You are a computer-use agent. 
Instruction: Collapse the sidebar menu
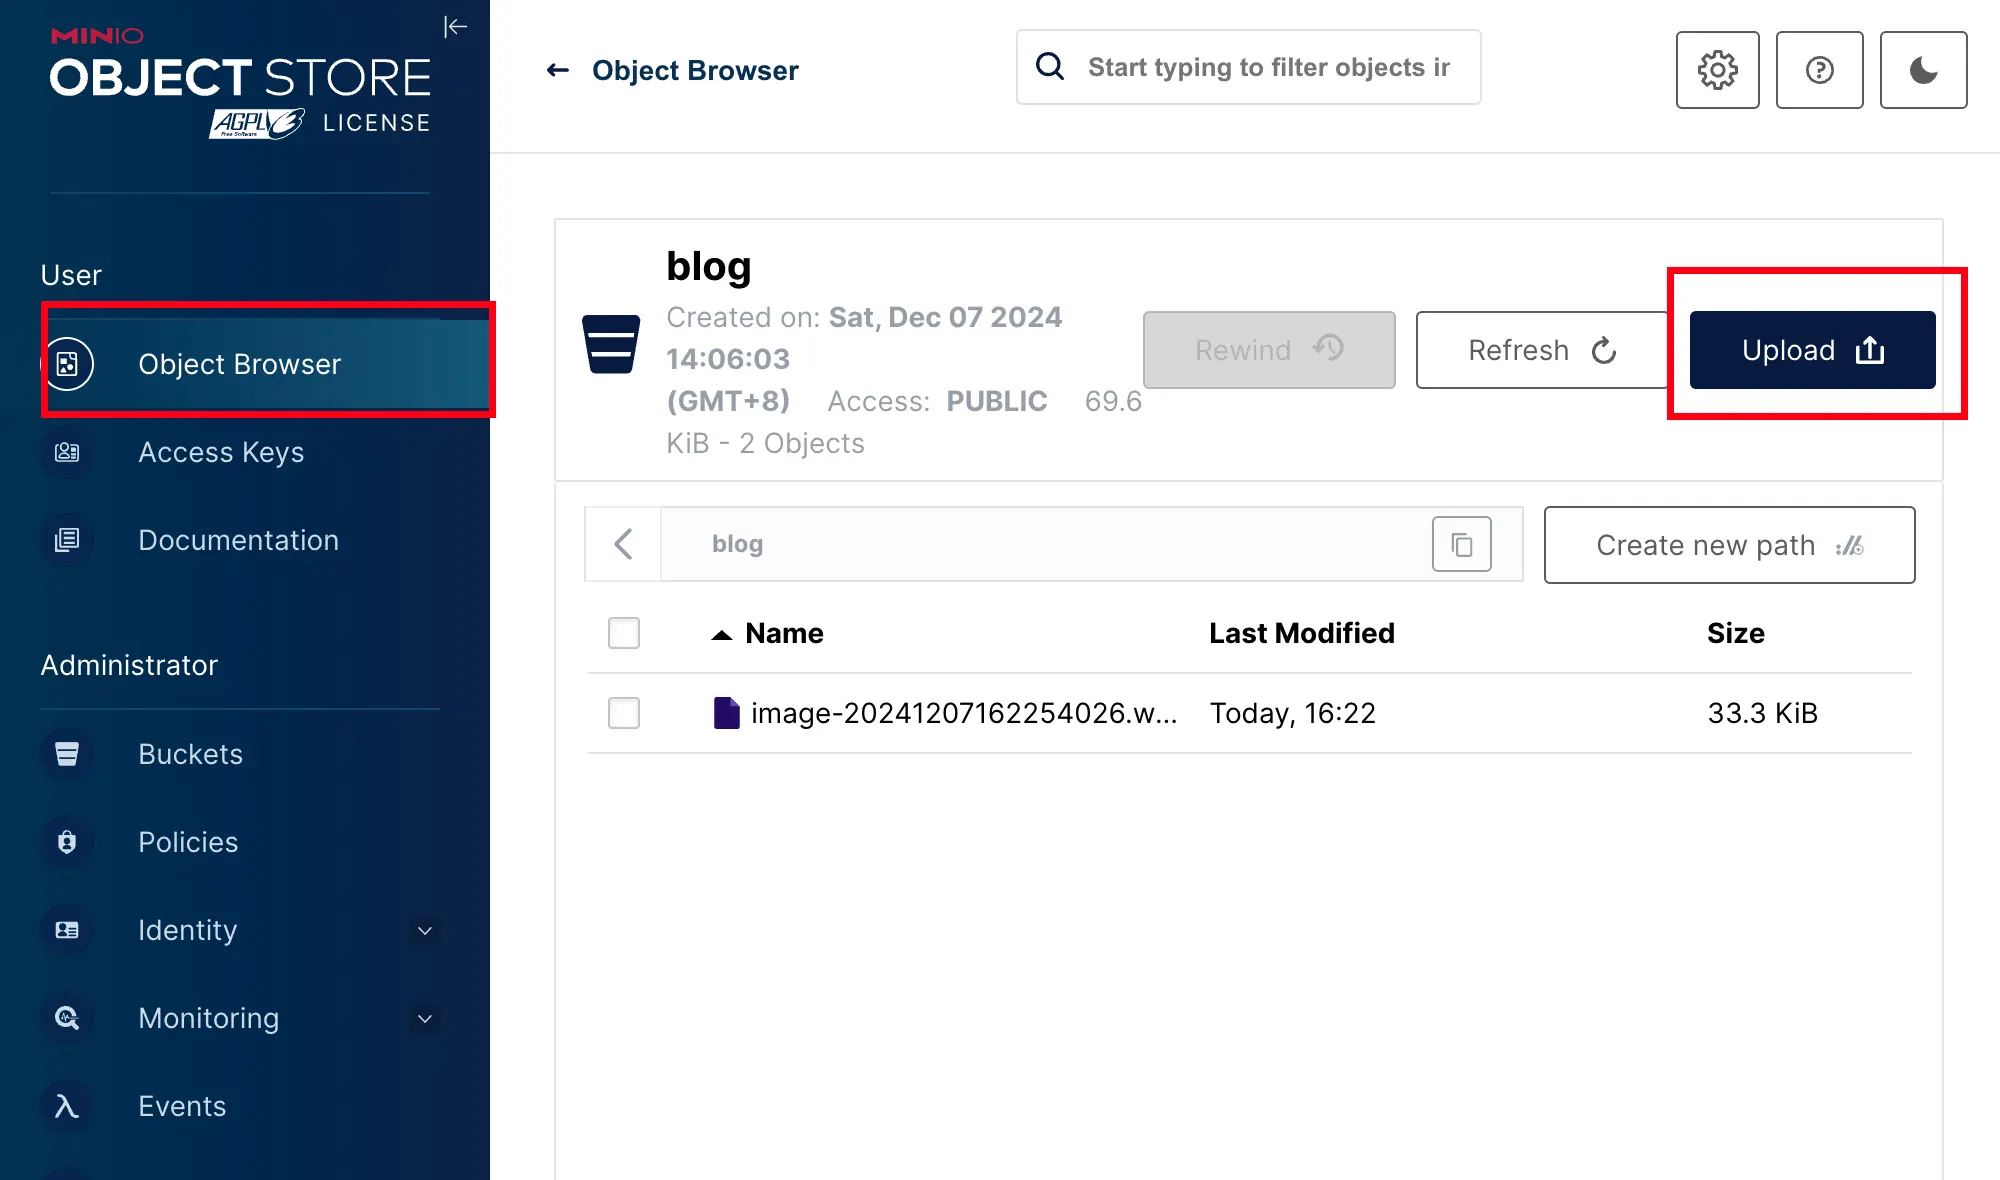455,27
